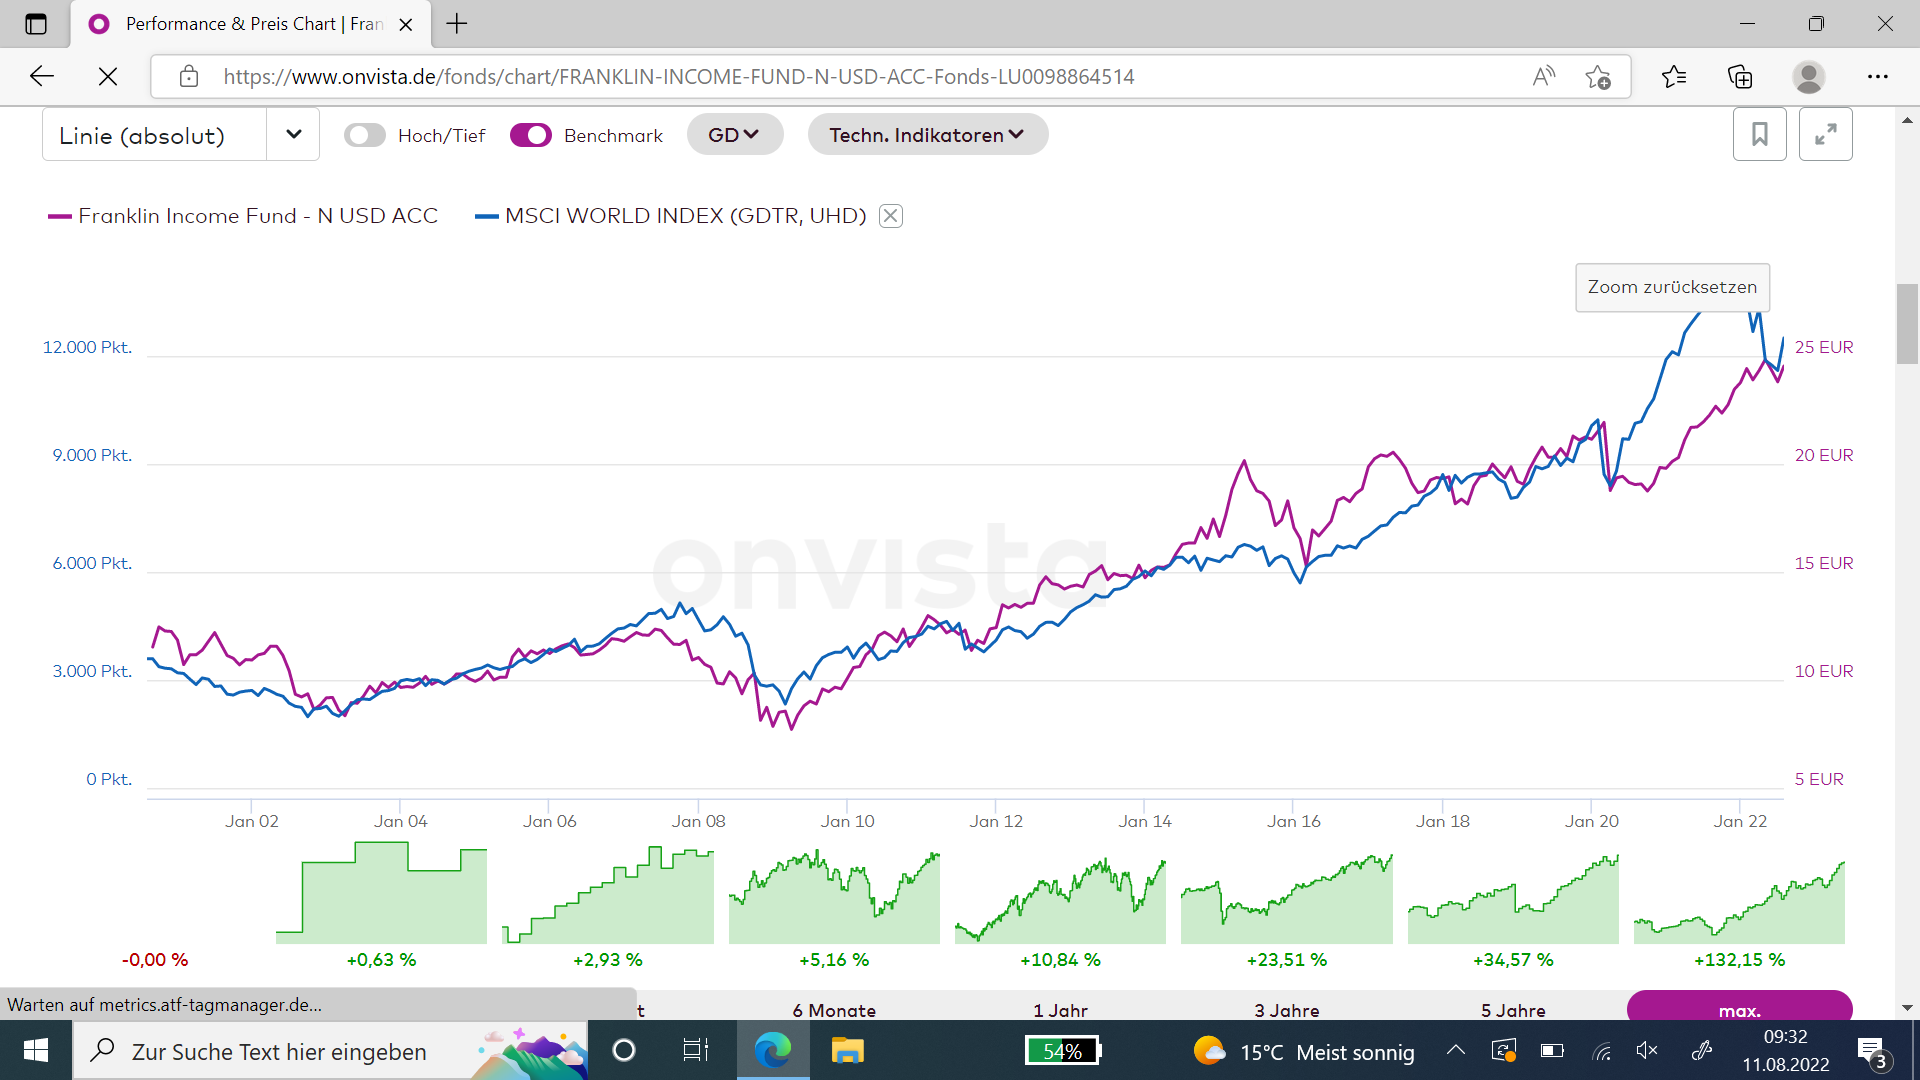Click browser stop loading icon
1920x1080 pixels.
[x=108, y=77]
